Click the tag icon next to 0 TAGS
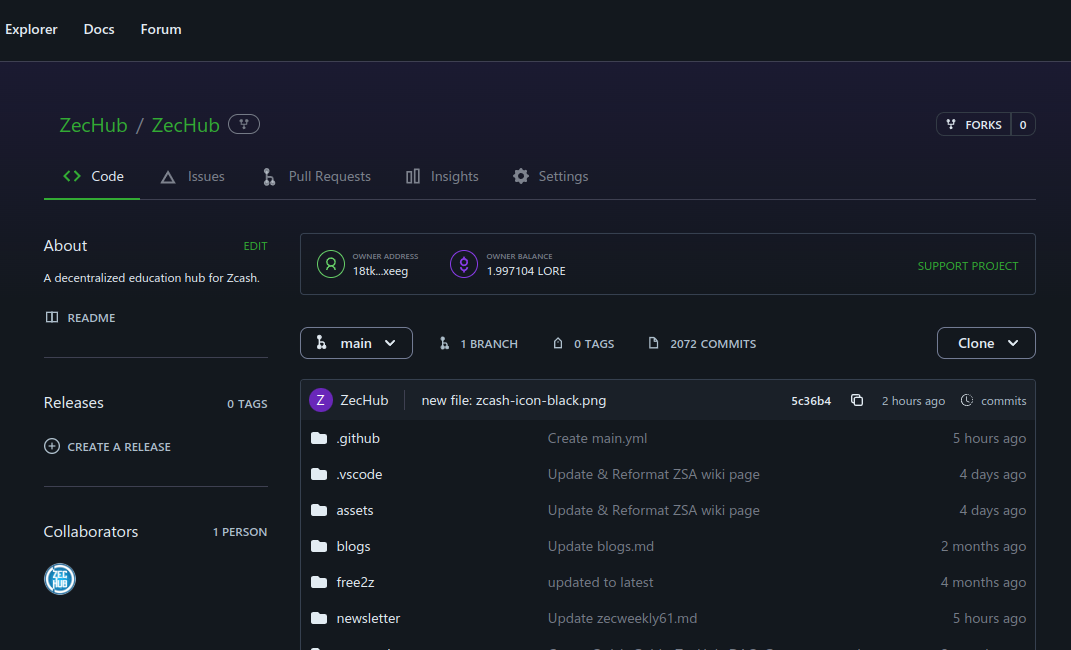 click(x=558, y=343)
